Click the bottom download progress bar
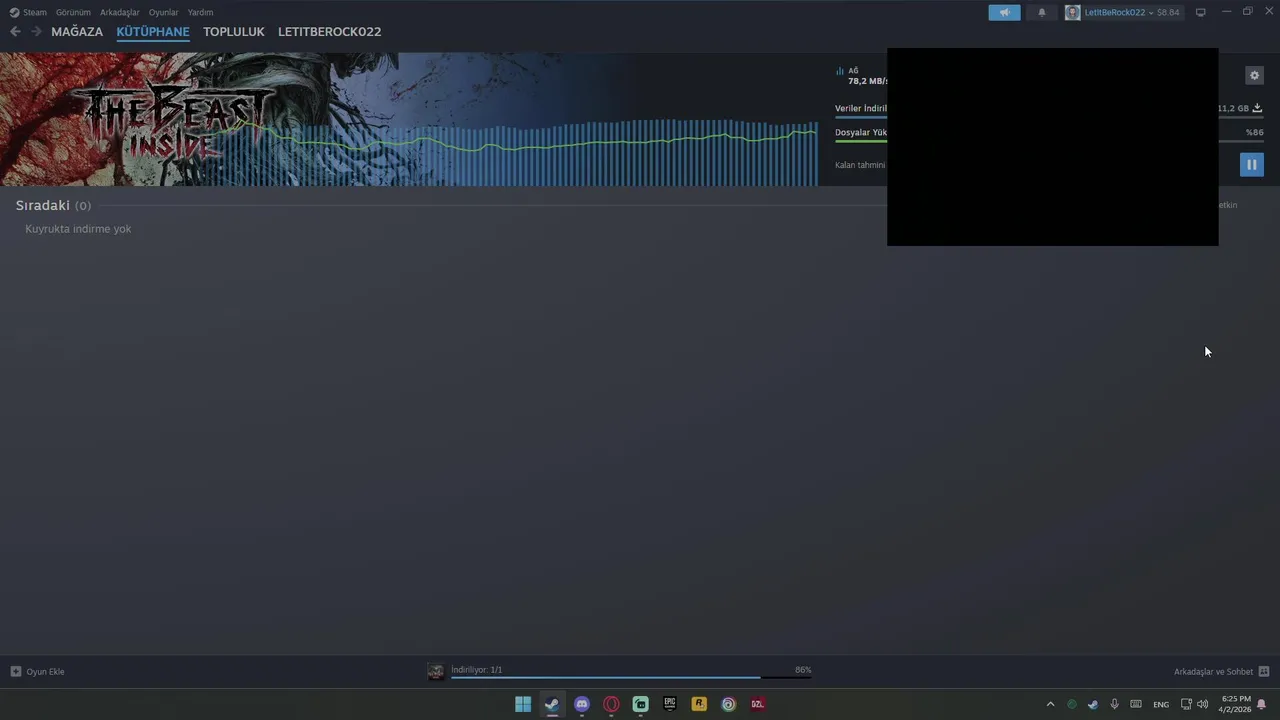Screen dimensions: 1280x720 (x=631, y=678)
